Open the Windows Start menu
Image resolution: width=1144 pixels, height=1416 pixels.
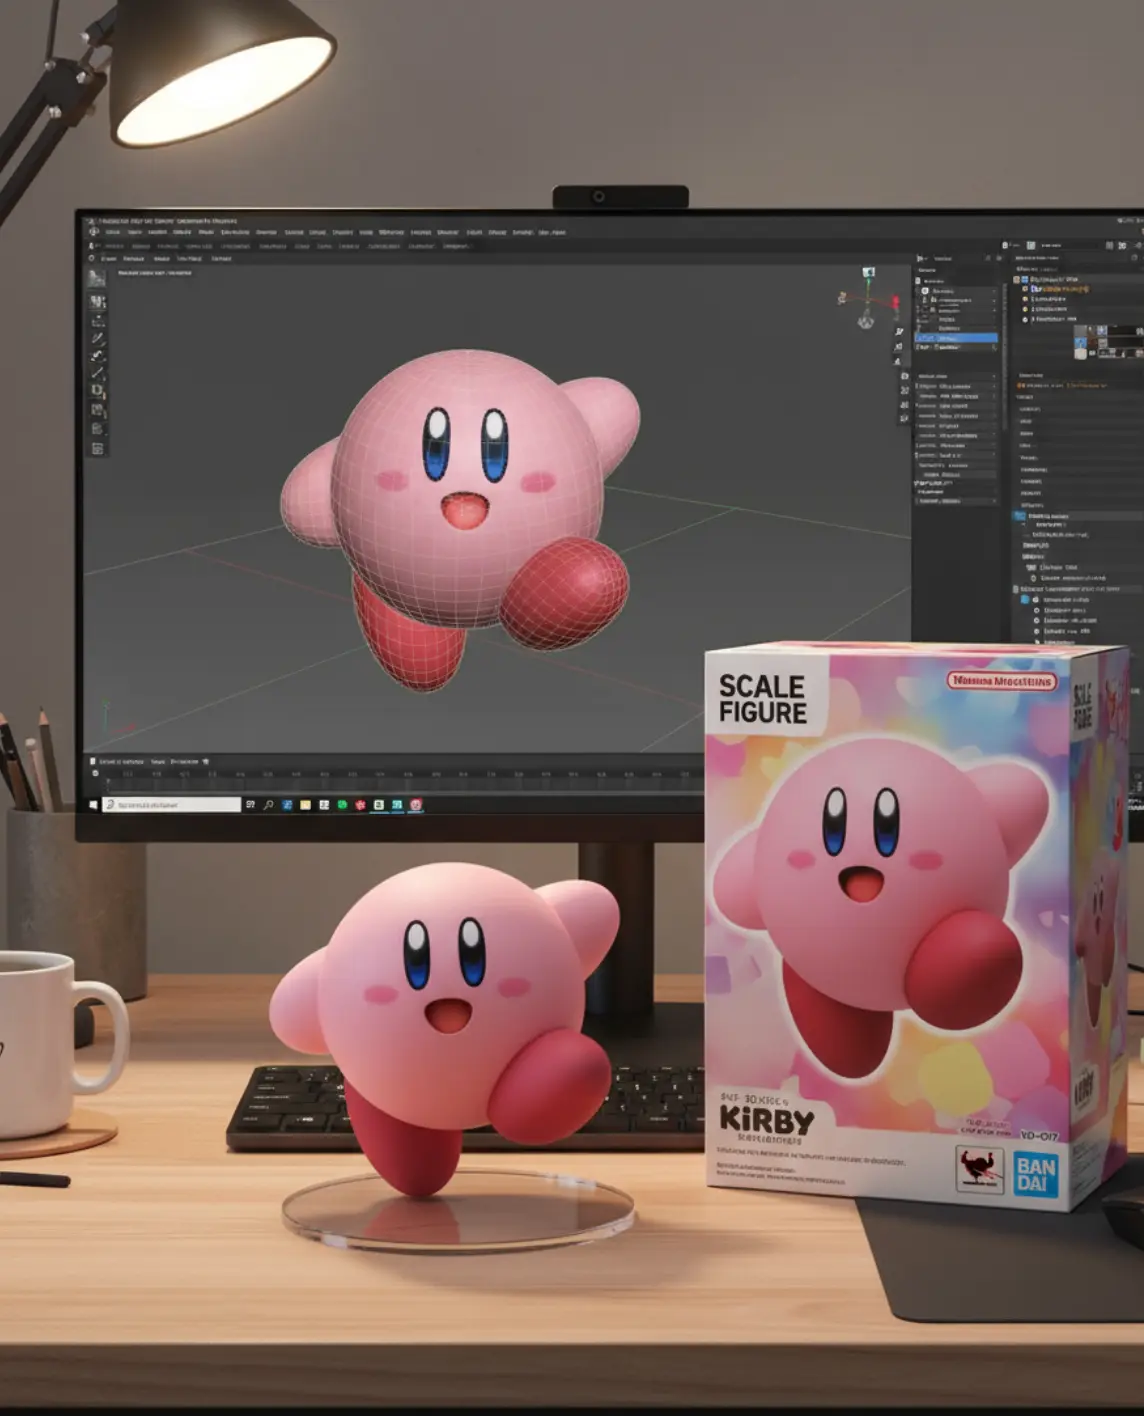(x=93, y=805)
